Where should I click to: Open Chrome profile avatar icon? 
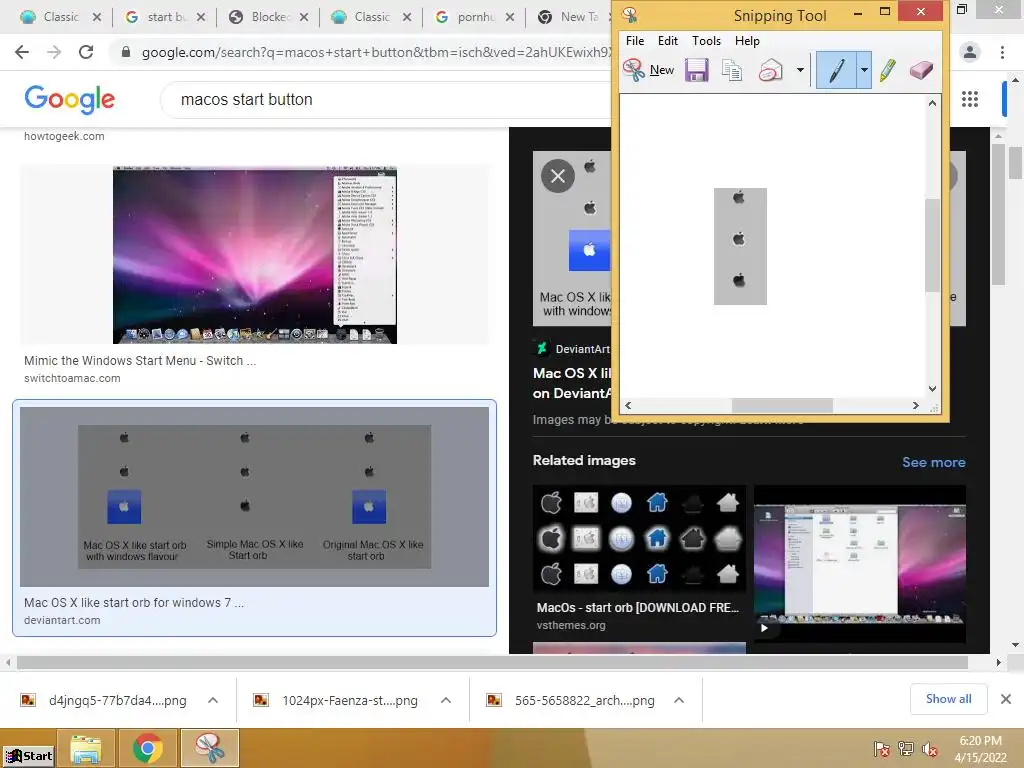(x=970, y=52)
